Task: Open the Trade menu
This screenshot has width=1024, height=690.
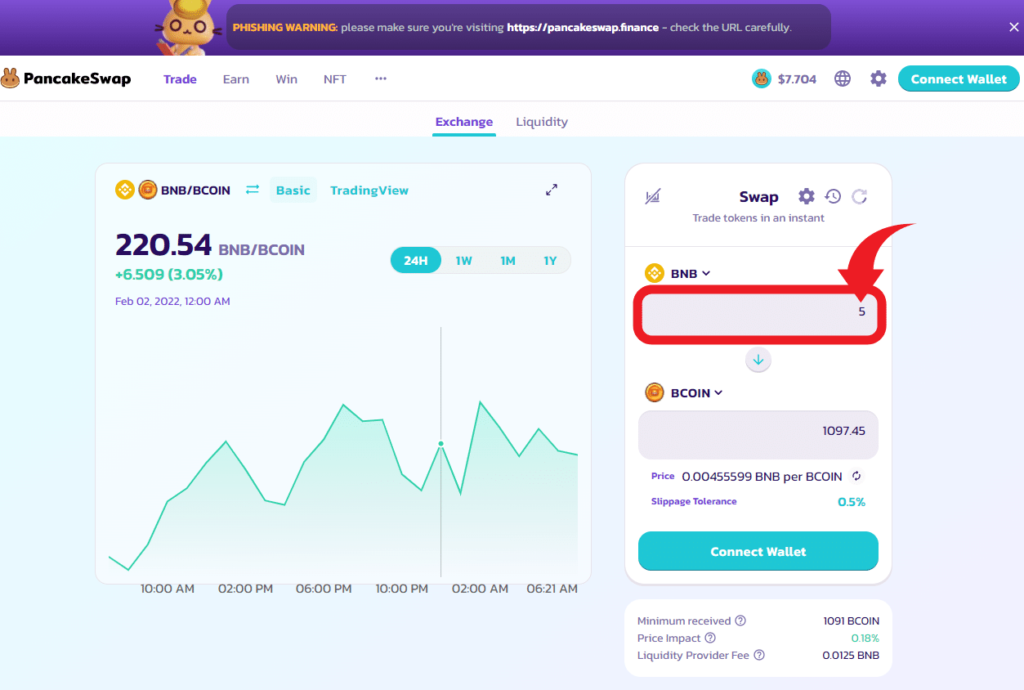Action: [180, 79]
